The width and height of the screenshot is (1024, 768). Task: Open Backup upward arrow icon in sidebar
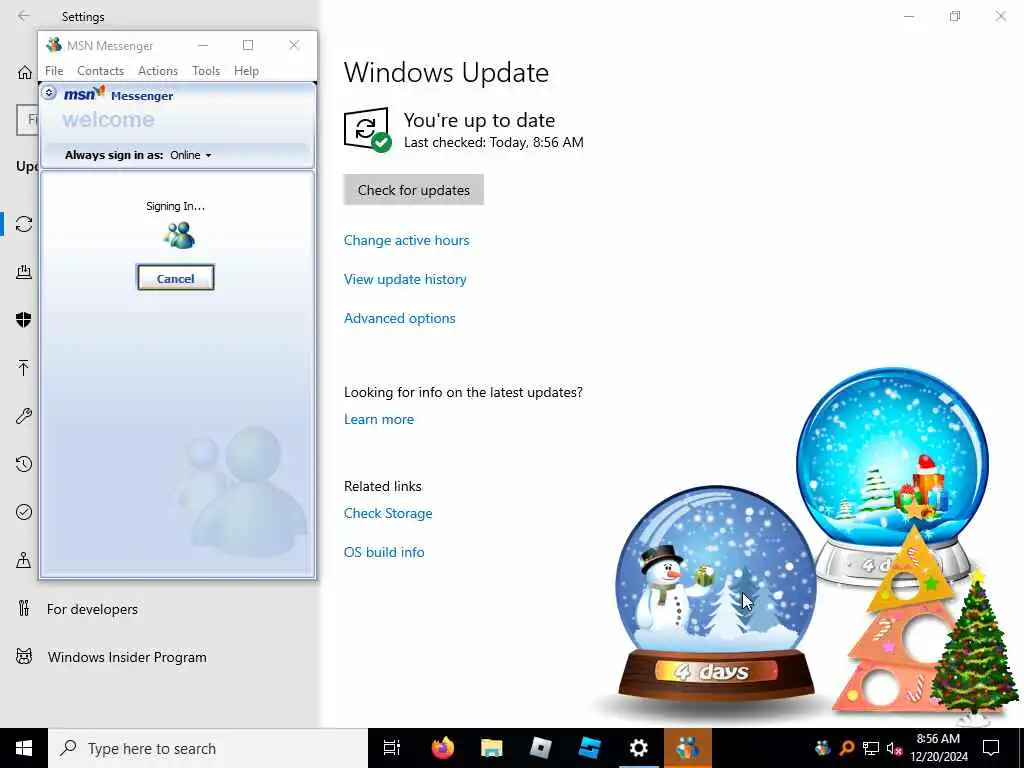pos(24,368)
